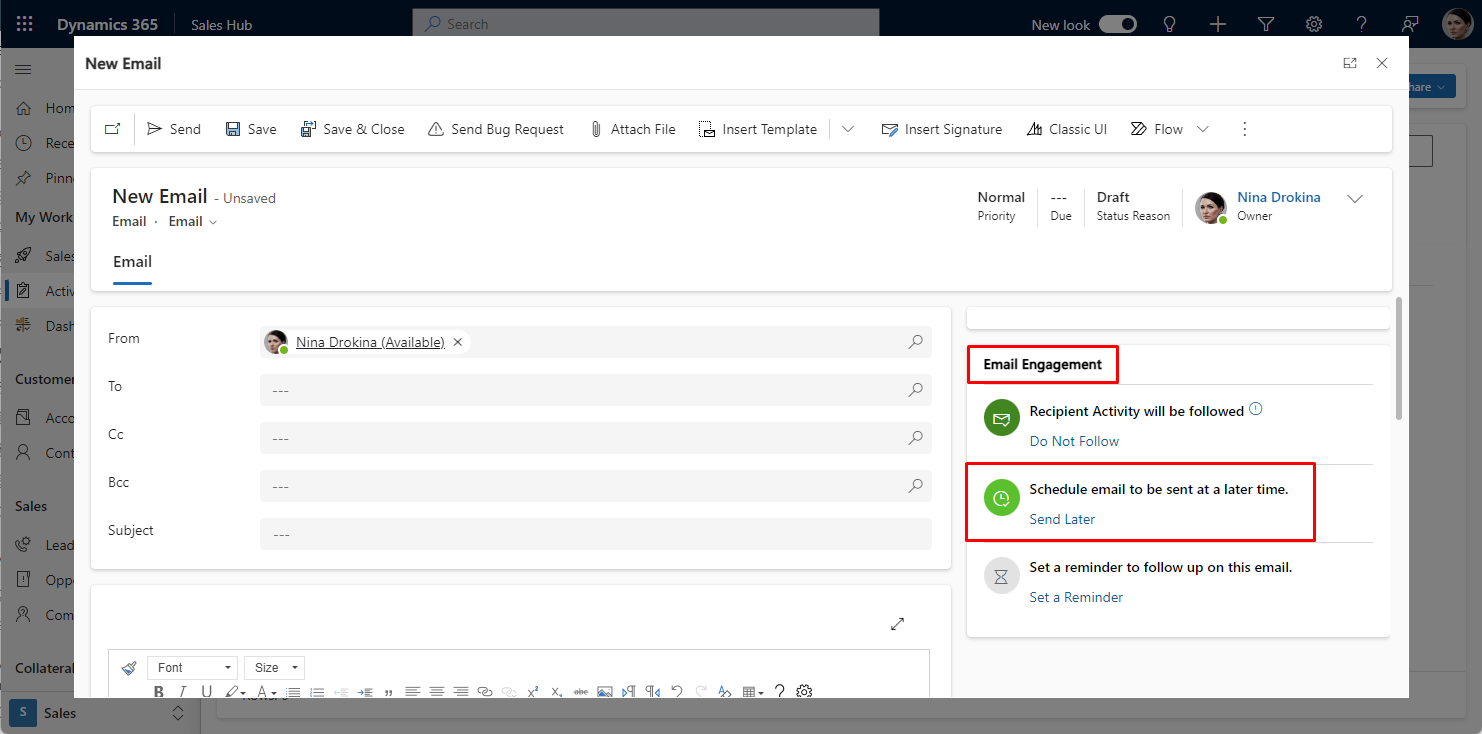Open owner Nina Drokina link
This screenshot has width=1482, height=734.
[1279, 197]
